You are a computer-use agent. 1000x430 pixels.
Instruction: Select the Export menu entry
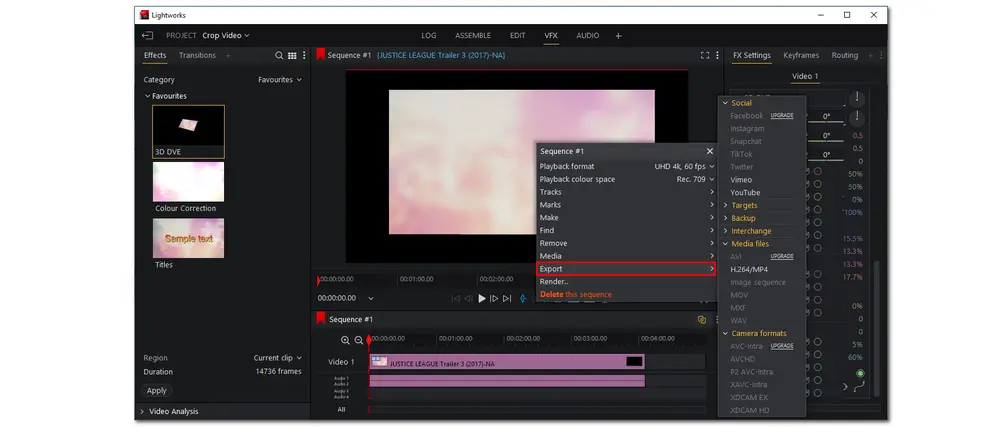(x=626, y=269)
